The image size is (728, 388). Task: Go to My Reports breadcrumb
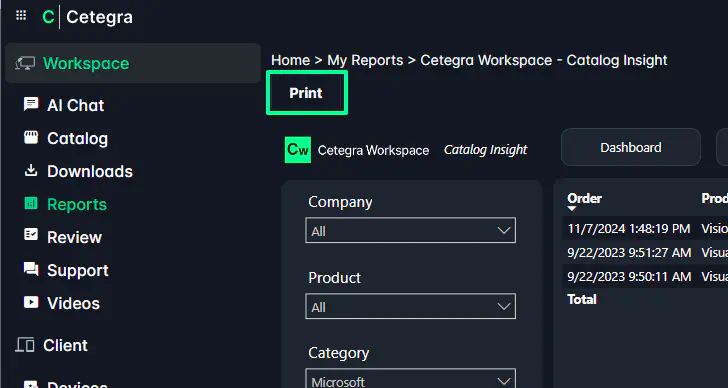point(365,60)
